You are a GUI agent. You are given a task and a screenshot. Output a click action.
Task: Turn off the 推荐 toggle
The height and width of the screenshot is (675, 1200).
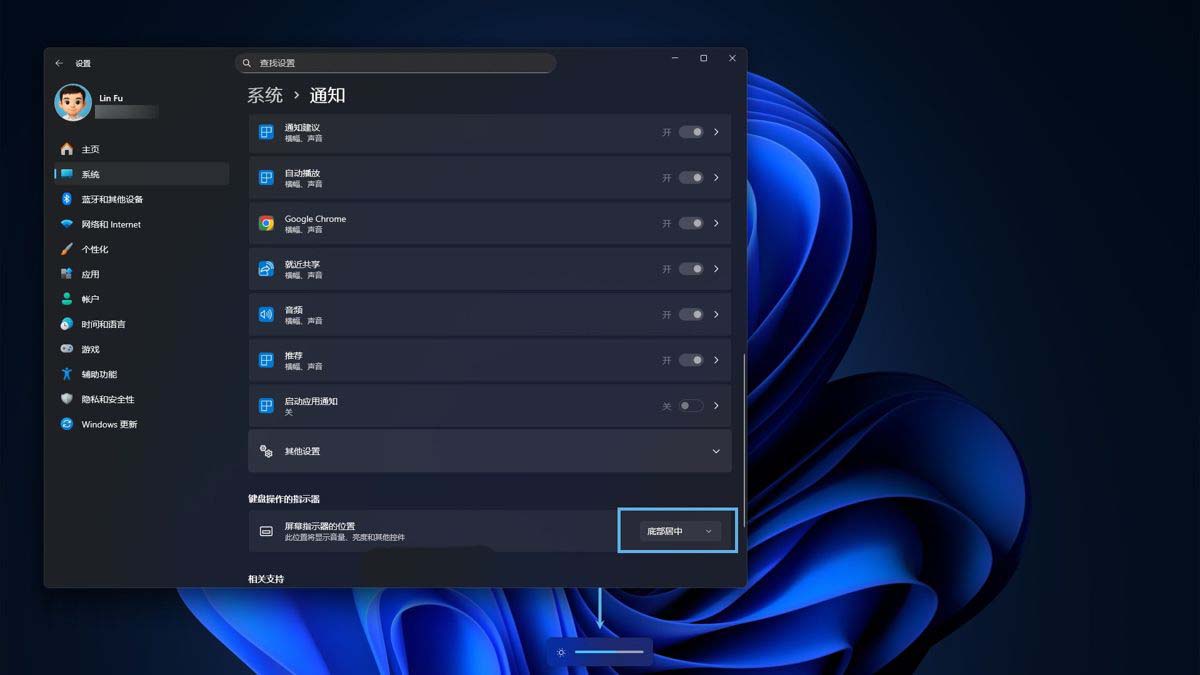pos(691,360)
